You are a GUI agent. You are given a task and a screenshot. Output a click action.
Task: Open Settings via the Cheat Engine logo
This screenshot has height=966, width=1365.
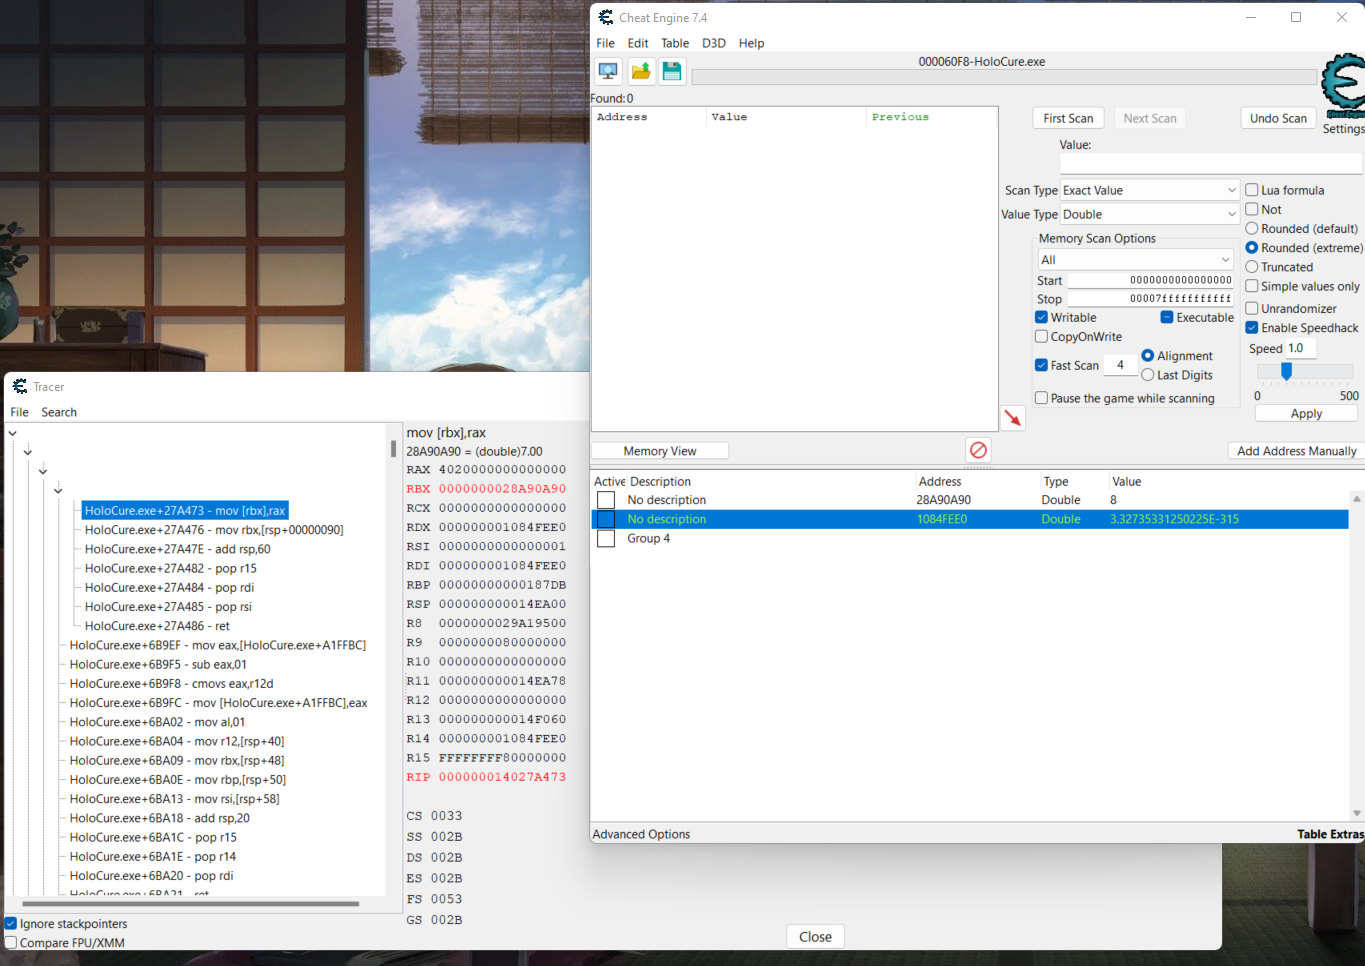(x=1342, y=88)
